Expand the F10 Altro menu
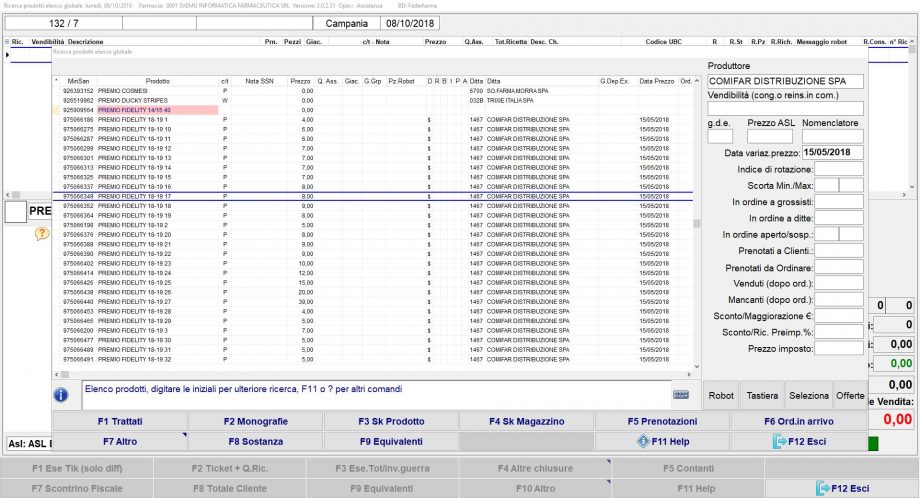This screenshot has height=498, width=920. pos(535,488)
